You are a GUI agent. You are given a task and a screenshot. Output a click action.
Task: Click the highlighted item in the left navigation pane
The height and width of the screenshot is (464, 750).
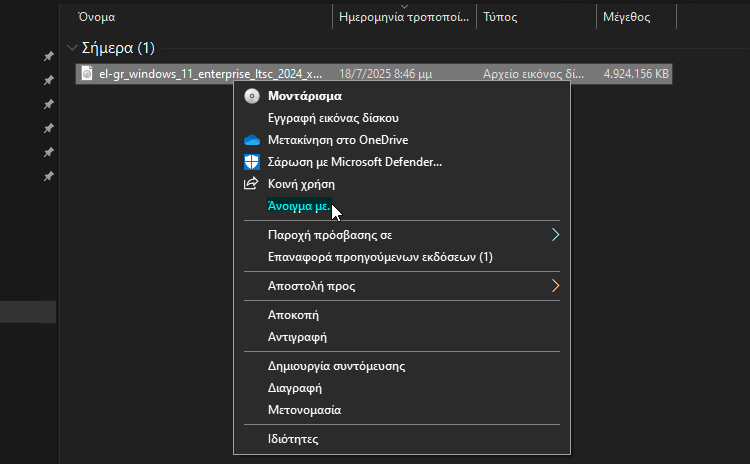(x=28, y=312)
